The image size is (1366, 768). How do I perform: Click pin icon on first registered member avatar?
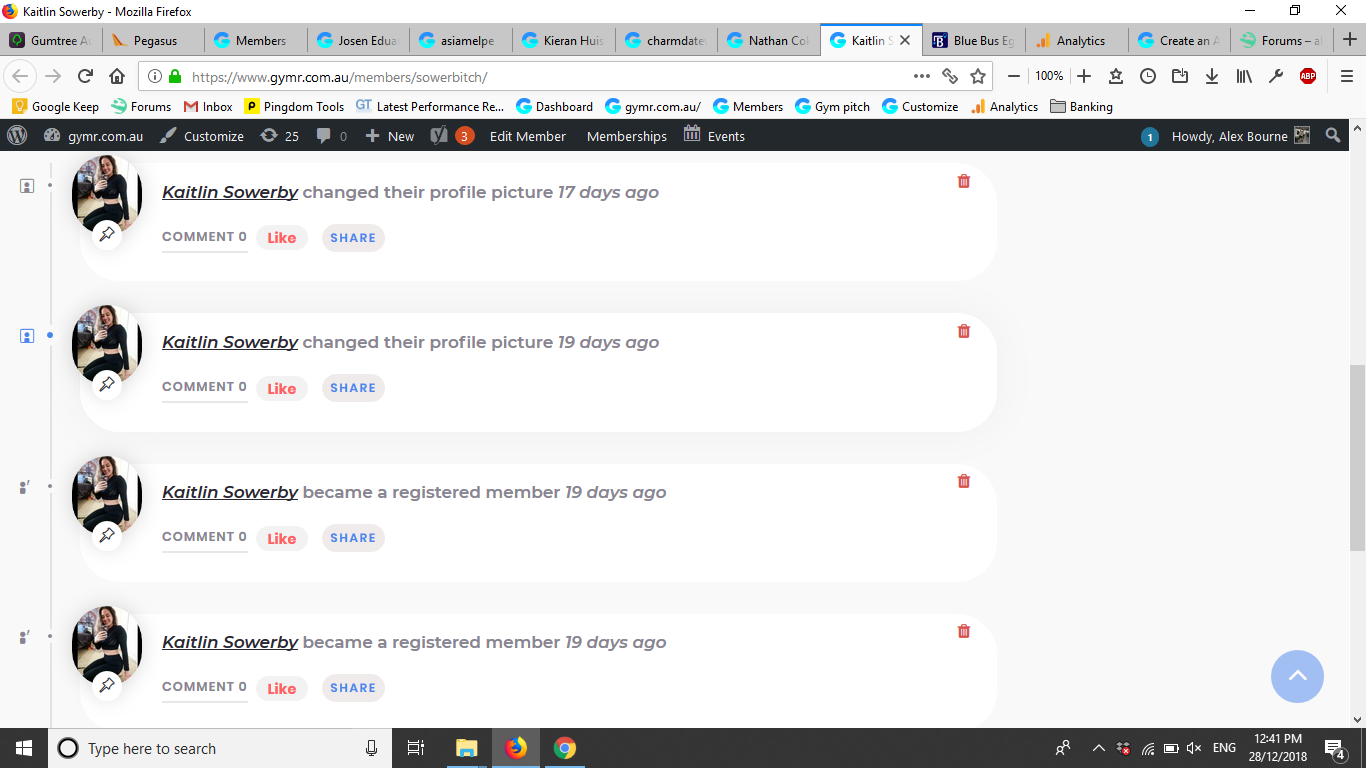pyautogui.click(x=107, y=535)
